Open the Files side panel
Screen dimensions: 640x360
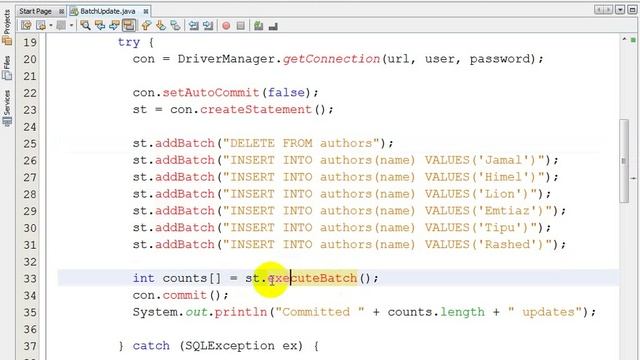click(x=7, y=68)
